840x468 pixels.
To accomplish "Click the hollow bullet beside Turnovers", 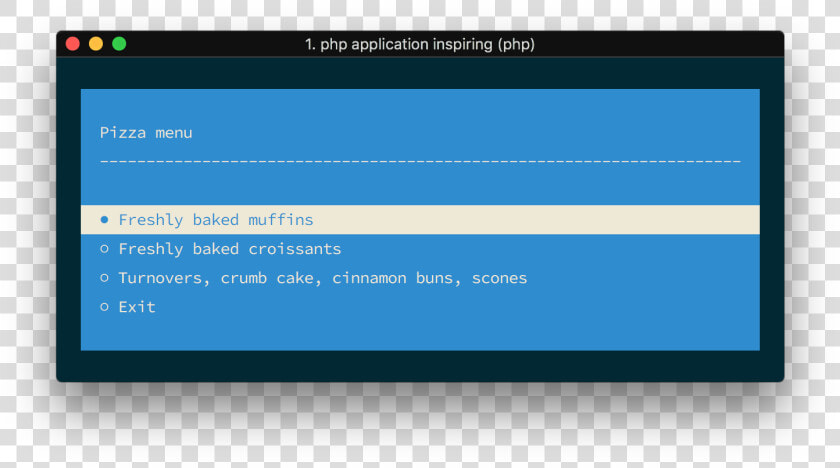I will 104,278.
